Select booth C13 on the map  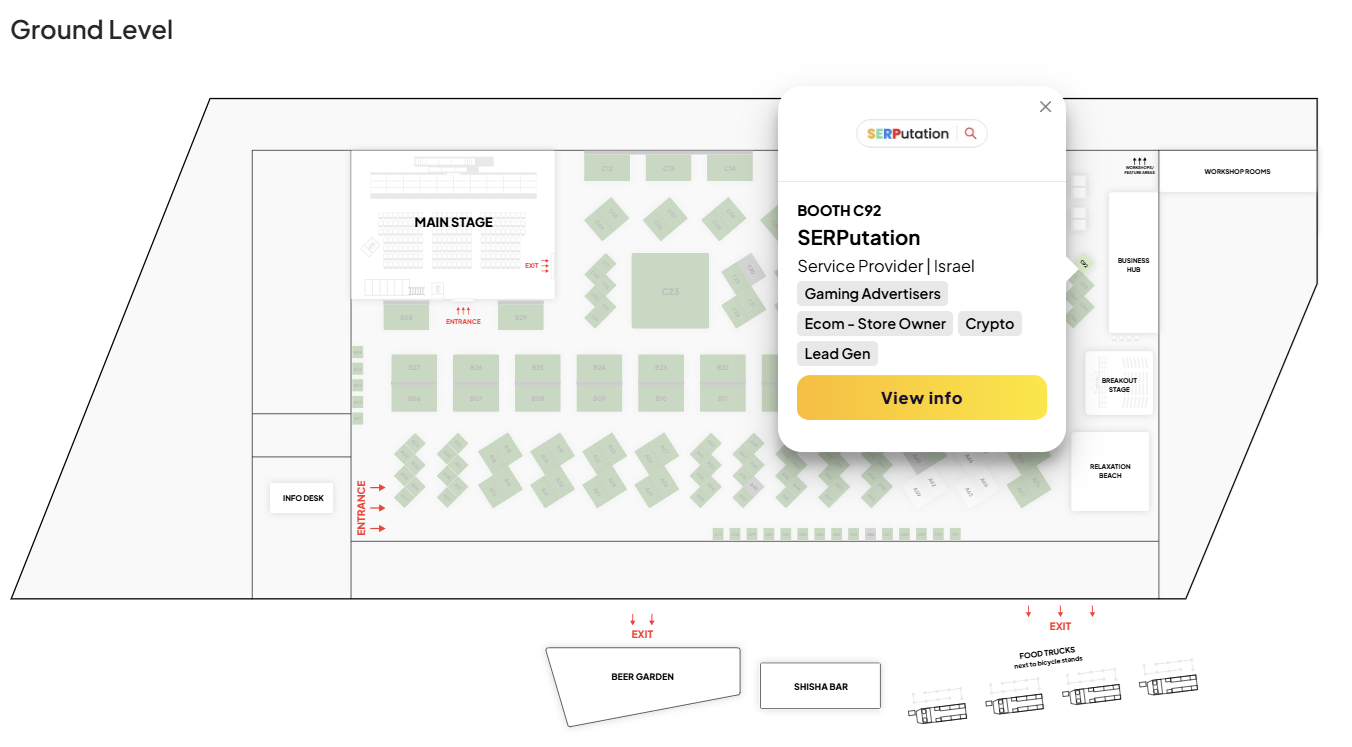[668, 167]
